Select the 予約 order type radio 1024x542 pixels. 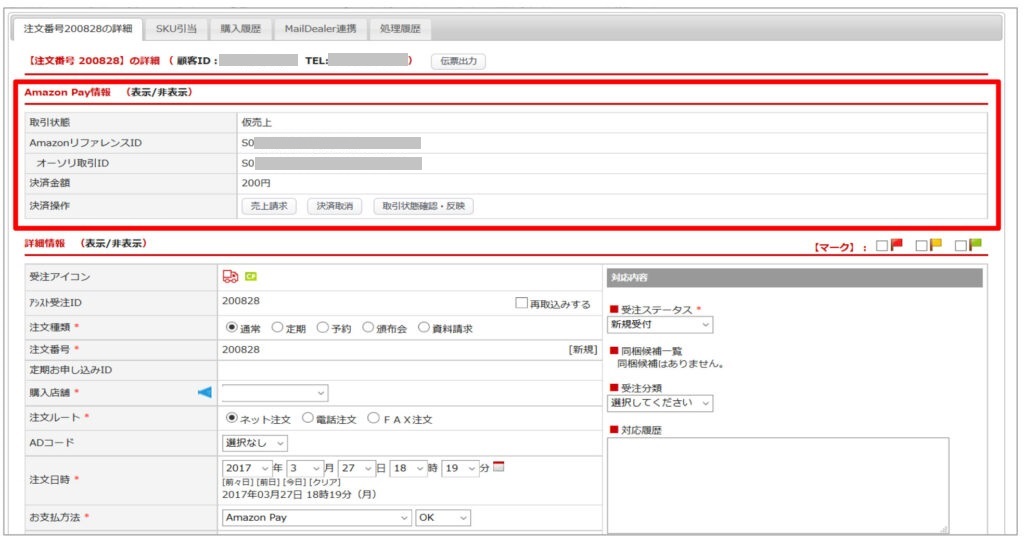point(323,327)
